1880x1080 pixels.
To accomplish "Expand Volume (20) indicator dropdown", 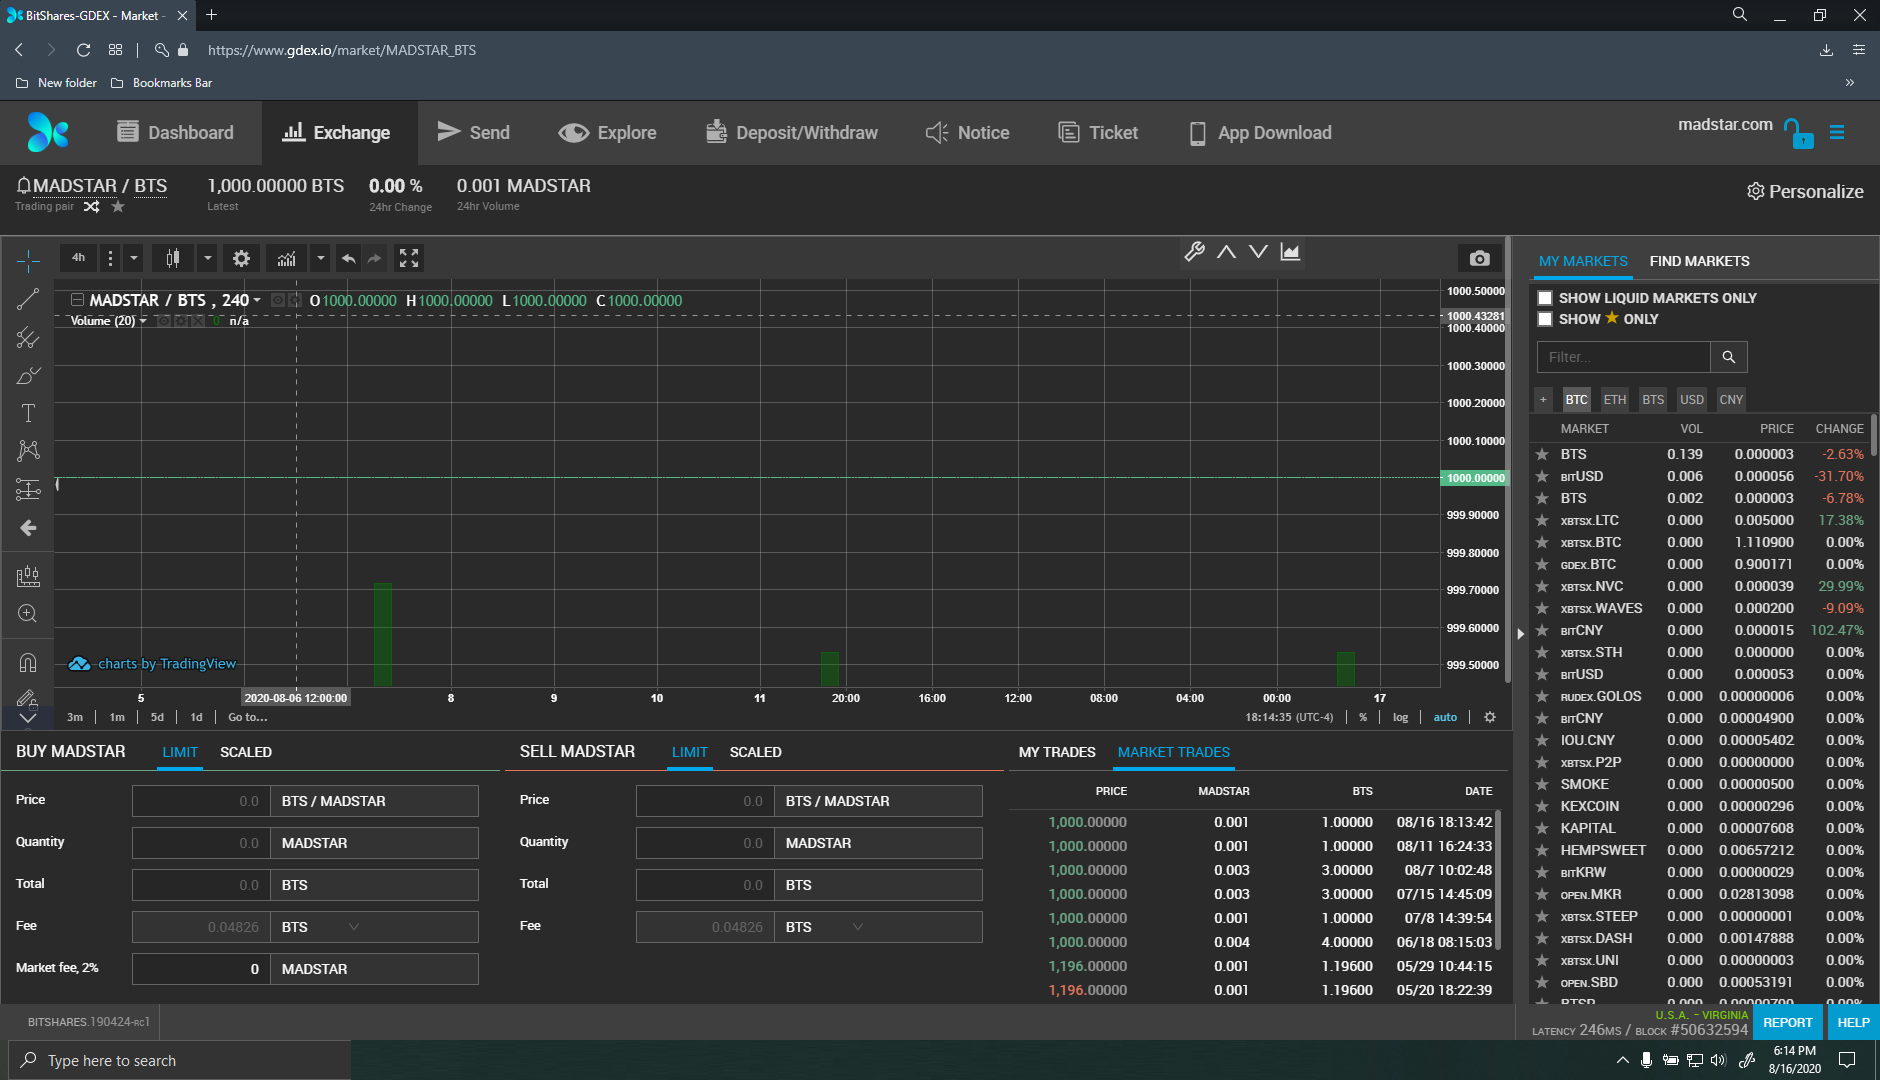I will tap(143, 321).
